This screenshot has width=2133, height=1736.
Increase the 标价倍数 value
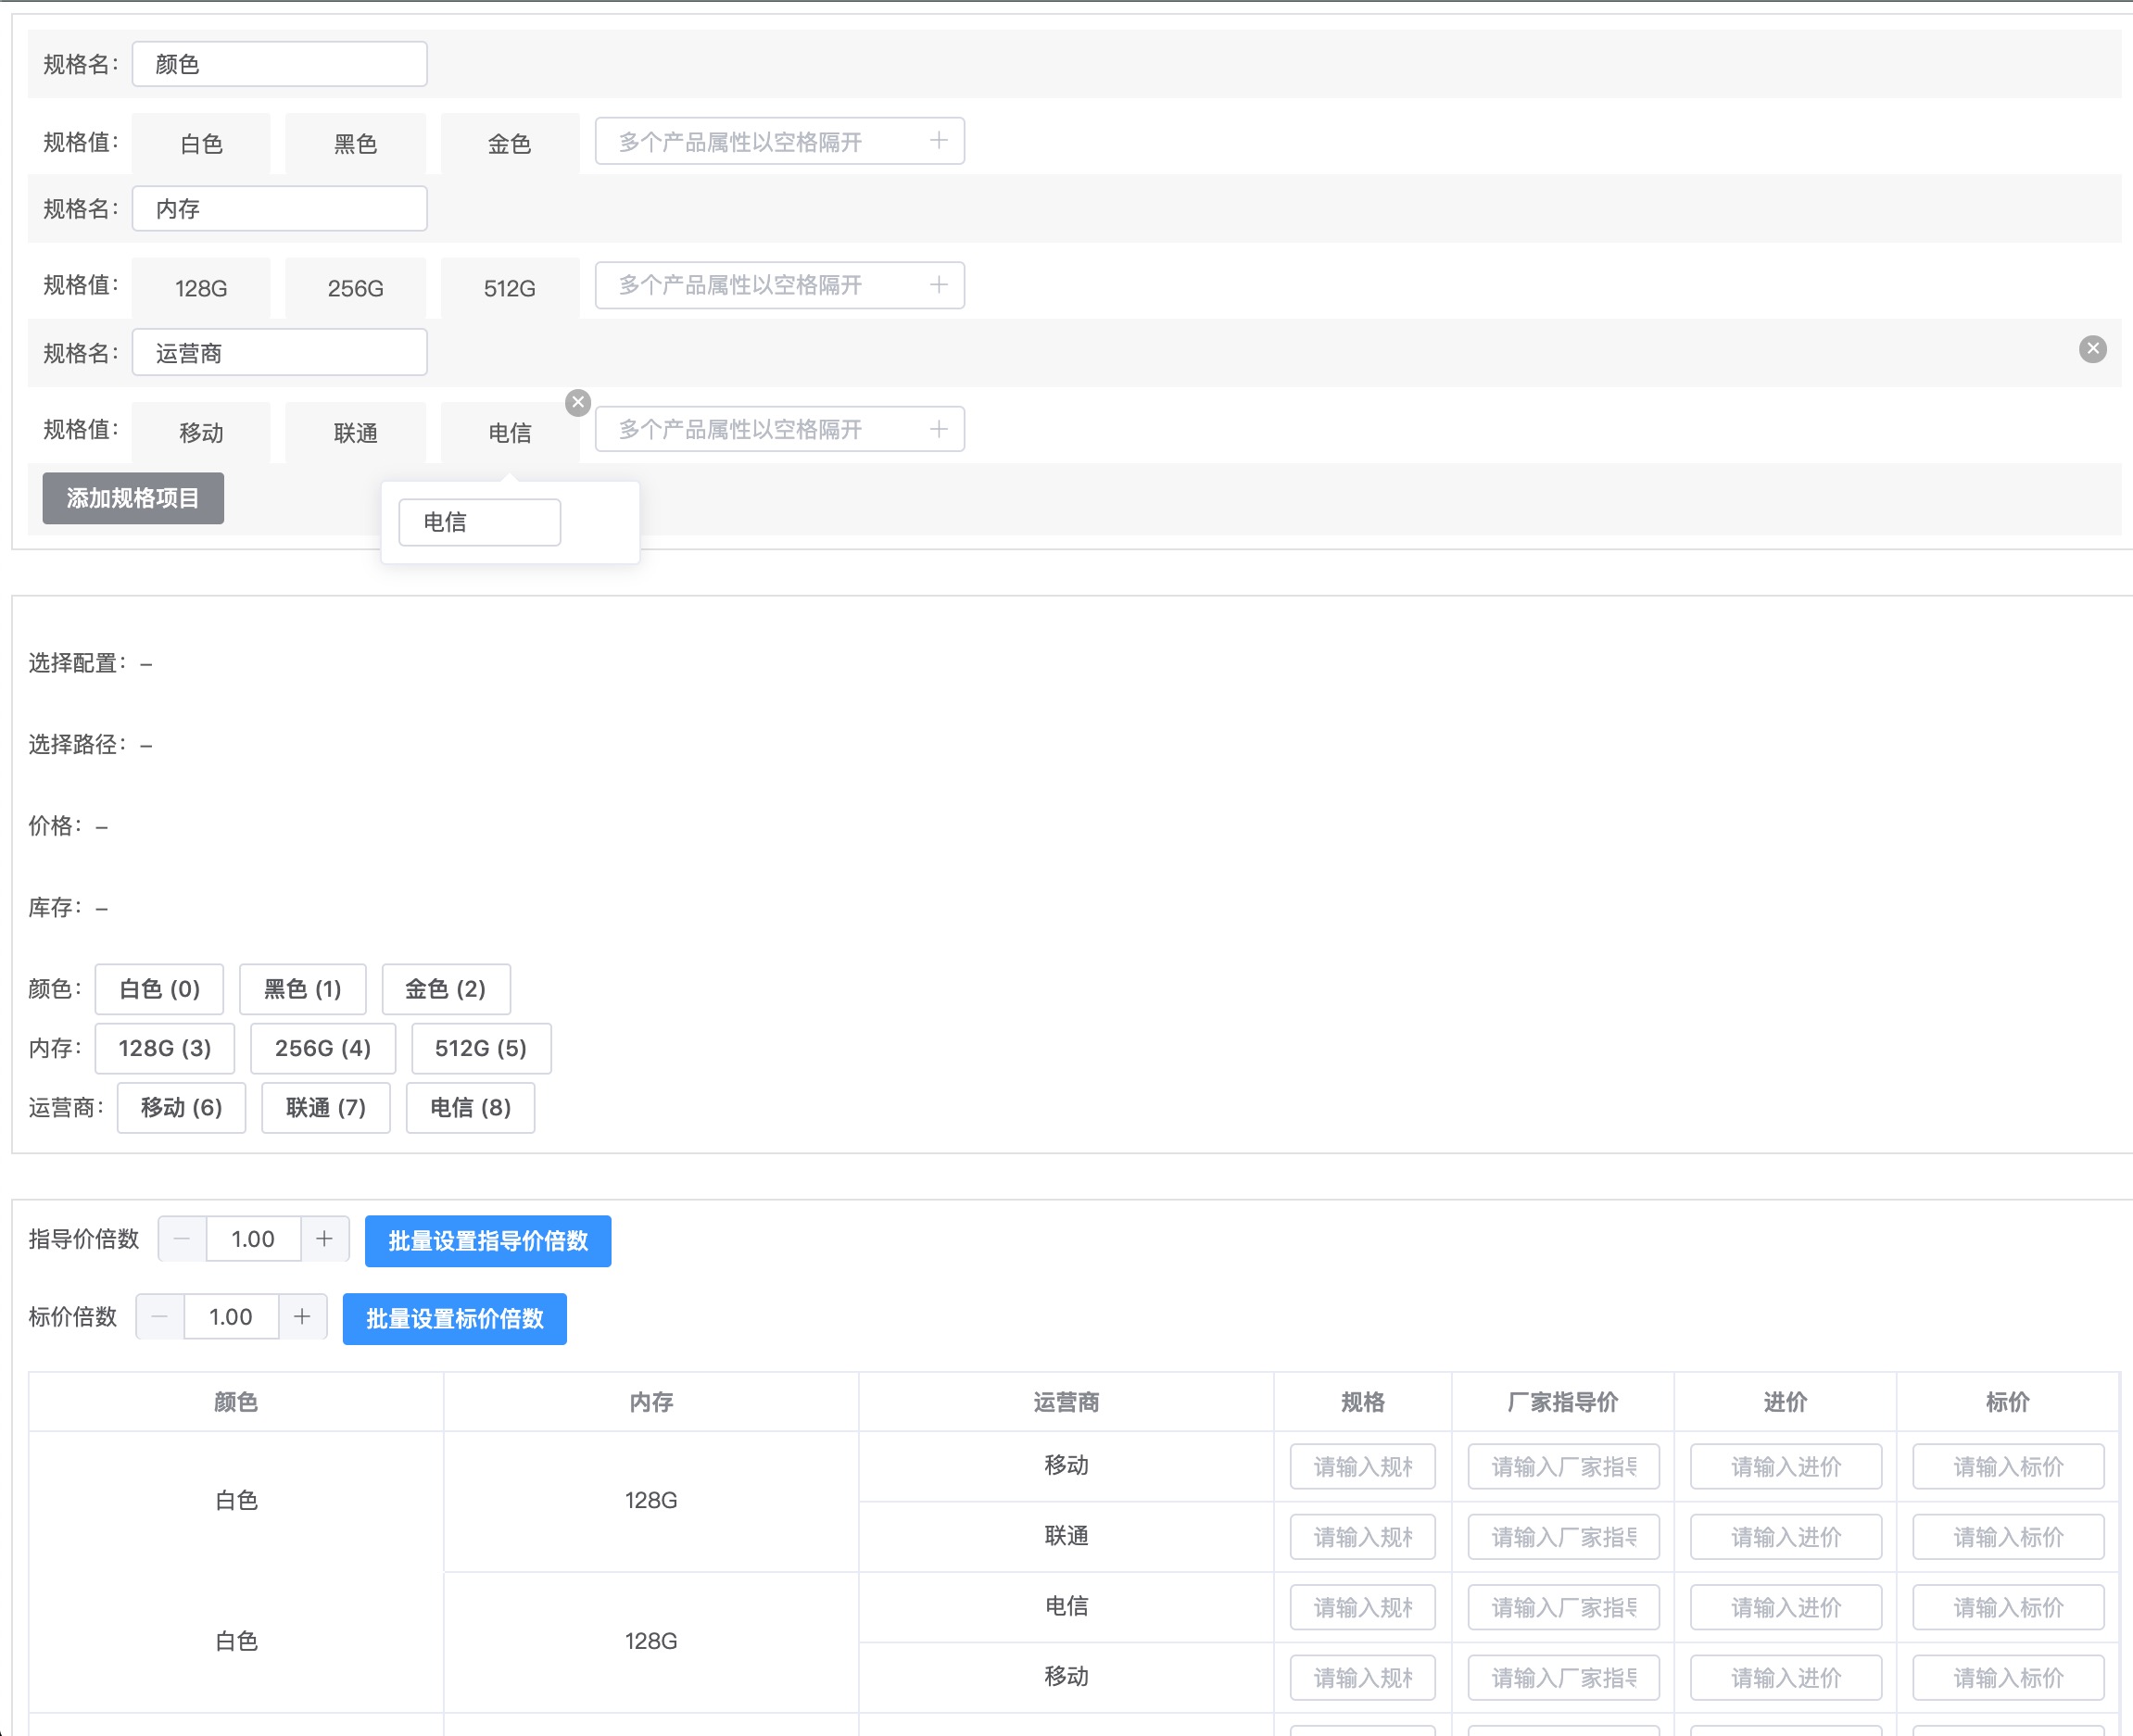pos(302,1317)
